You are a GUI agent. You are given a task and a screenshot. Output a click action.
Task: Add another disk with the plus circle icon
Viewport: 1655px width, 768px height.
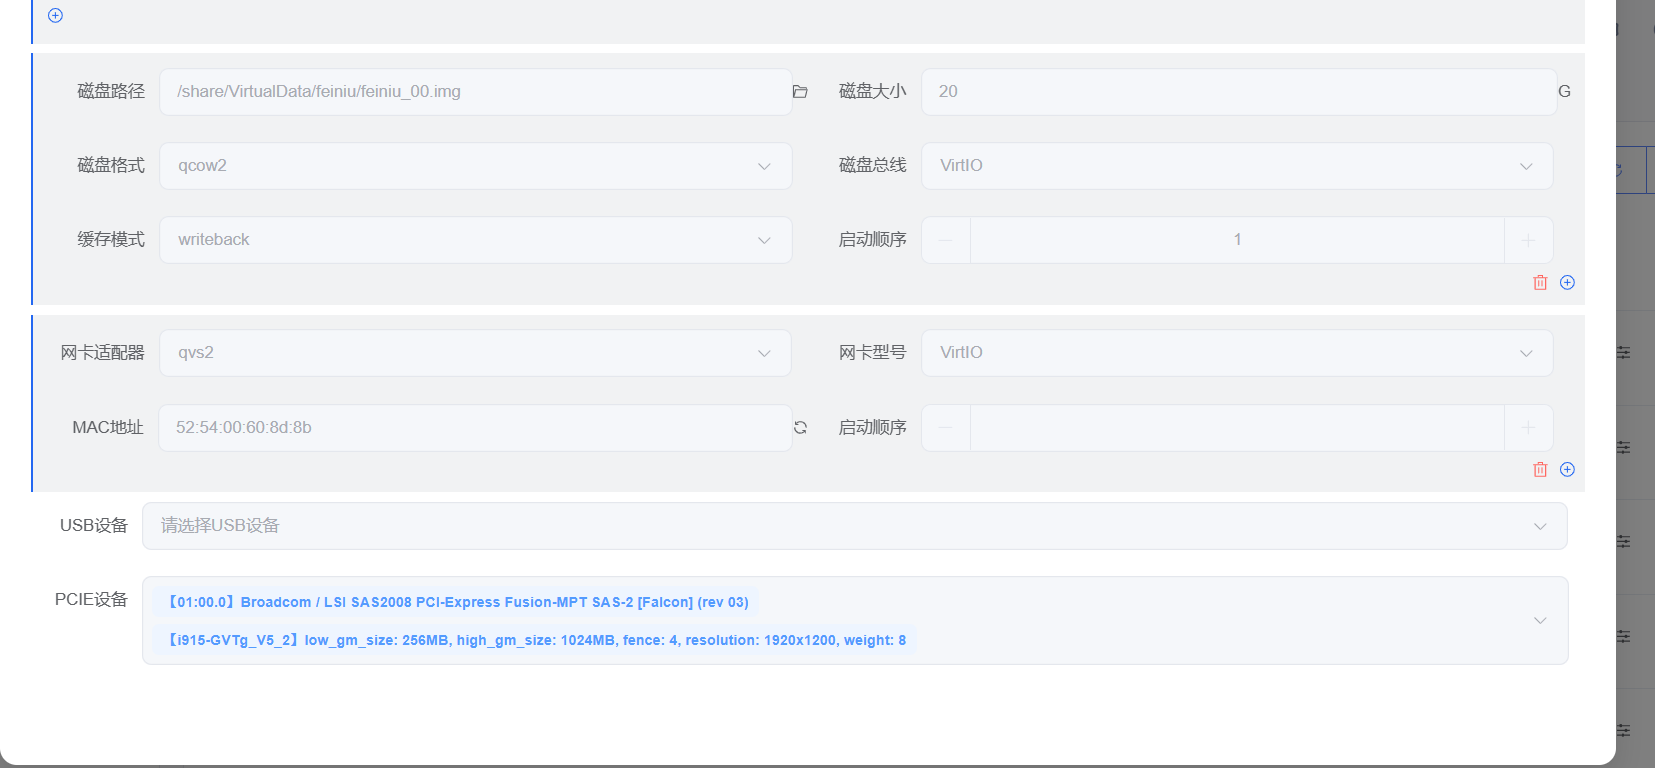[1567, 283]
